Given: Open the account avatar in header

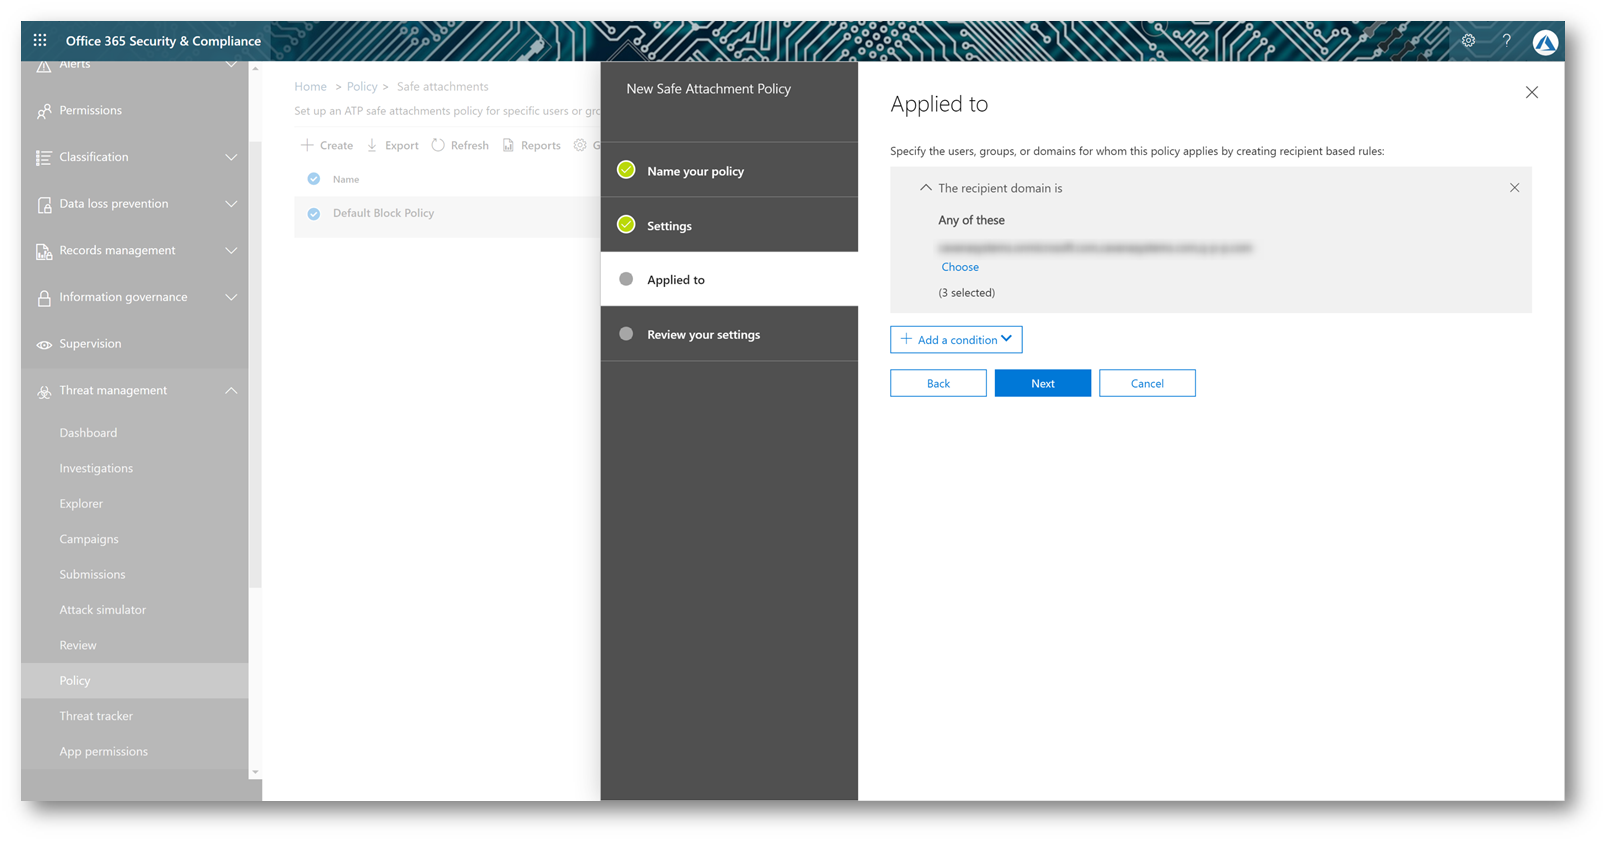Looking at the screenshot, I should coord(1545,42).
